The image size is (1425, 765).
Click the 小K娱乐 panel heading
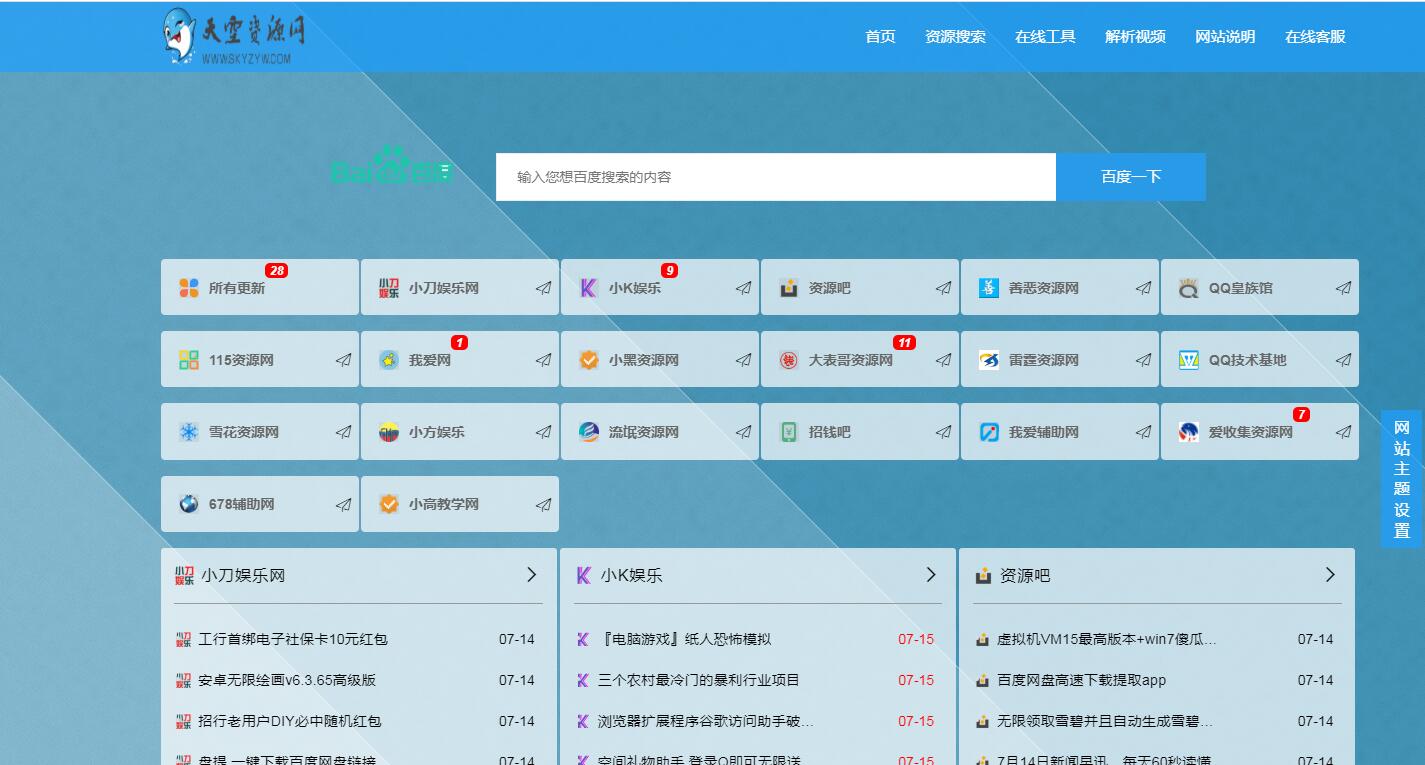coord(631,575)
